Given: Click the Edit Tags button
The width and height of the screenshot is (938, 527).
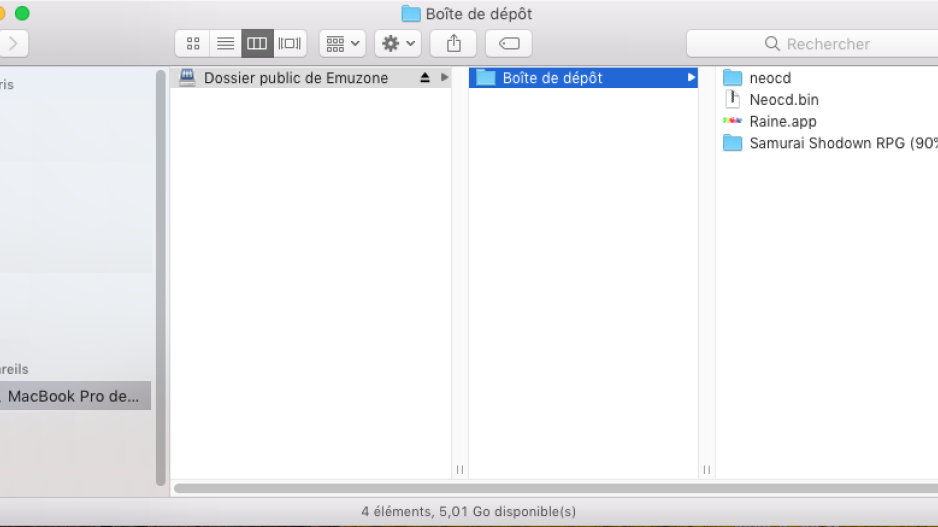Looking at the screenshot, I should tap(508, 44).
